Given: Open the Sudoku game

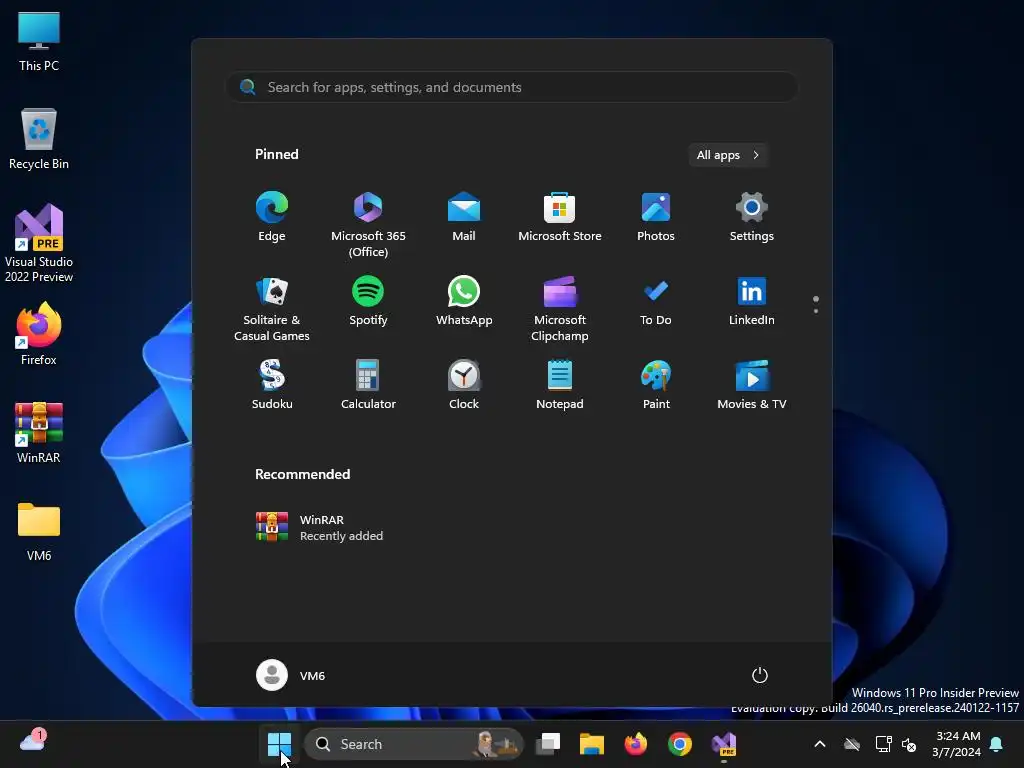Looking at the screenshot, I should [x=272, y=385].
